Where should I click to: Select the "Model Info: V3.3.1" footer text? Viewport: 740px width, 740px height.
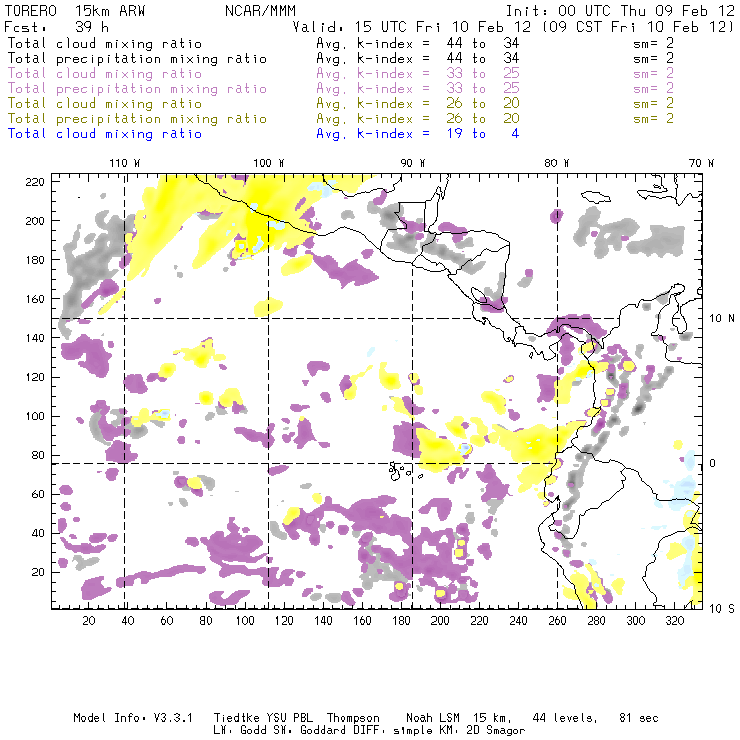(133, 718)
